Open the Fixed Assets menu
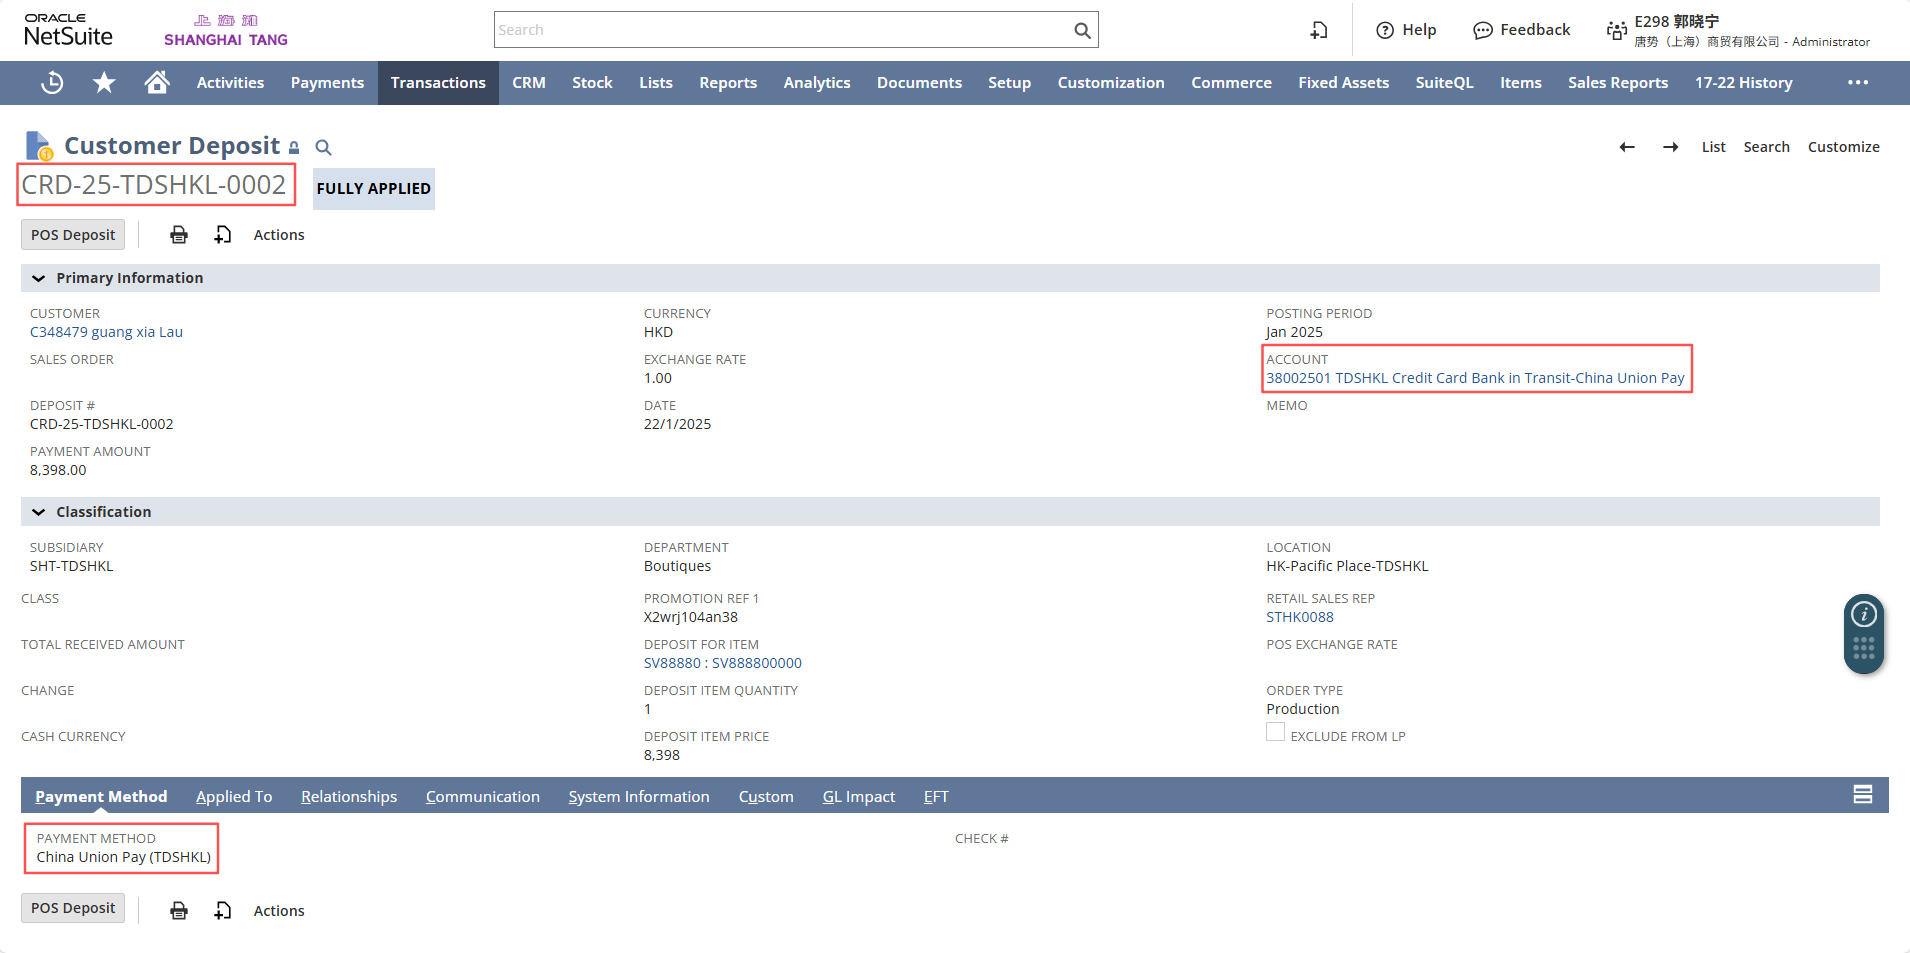The height and width of the screenshot is (953, 1910). coord(1343,83)
